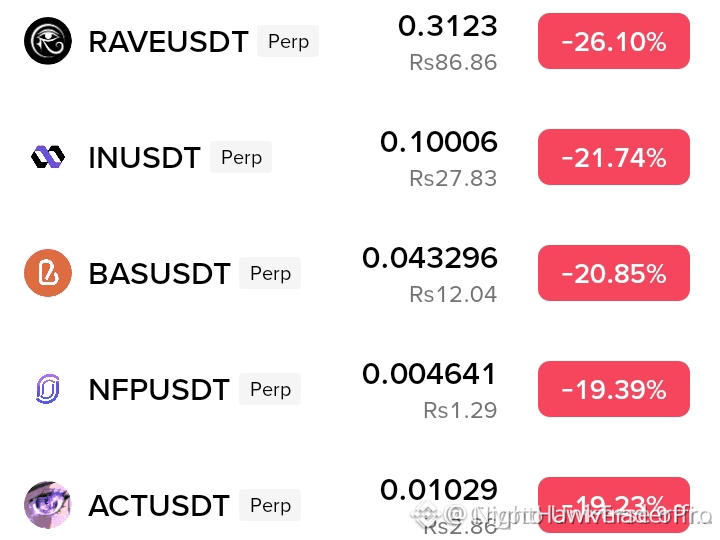
Task: Tap the -21.74% change badge
Action: coord(613,157)
